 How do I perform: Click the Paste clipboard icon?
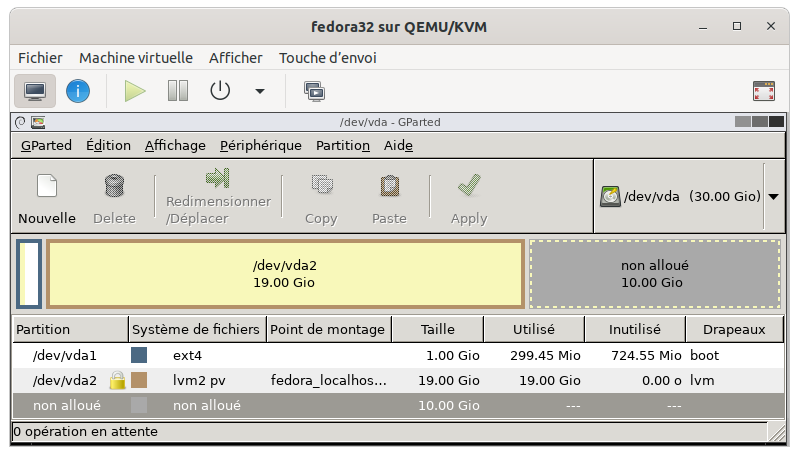tap(390, 185)
